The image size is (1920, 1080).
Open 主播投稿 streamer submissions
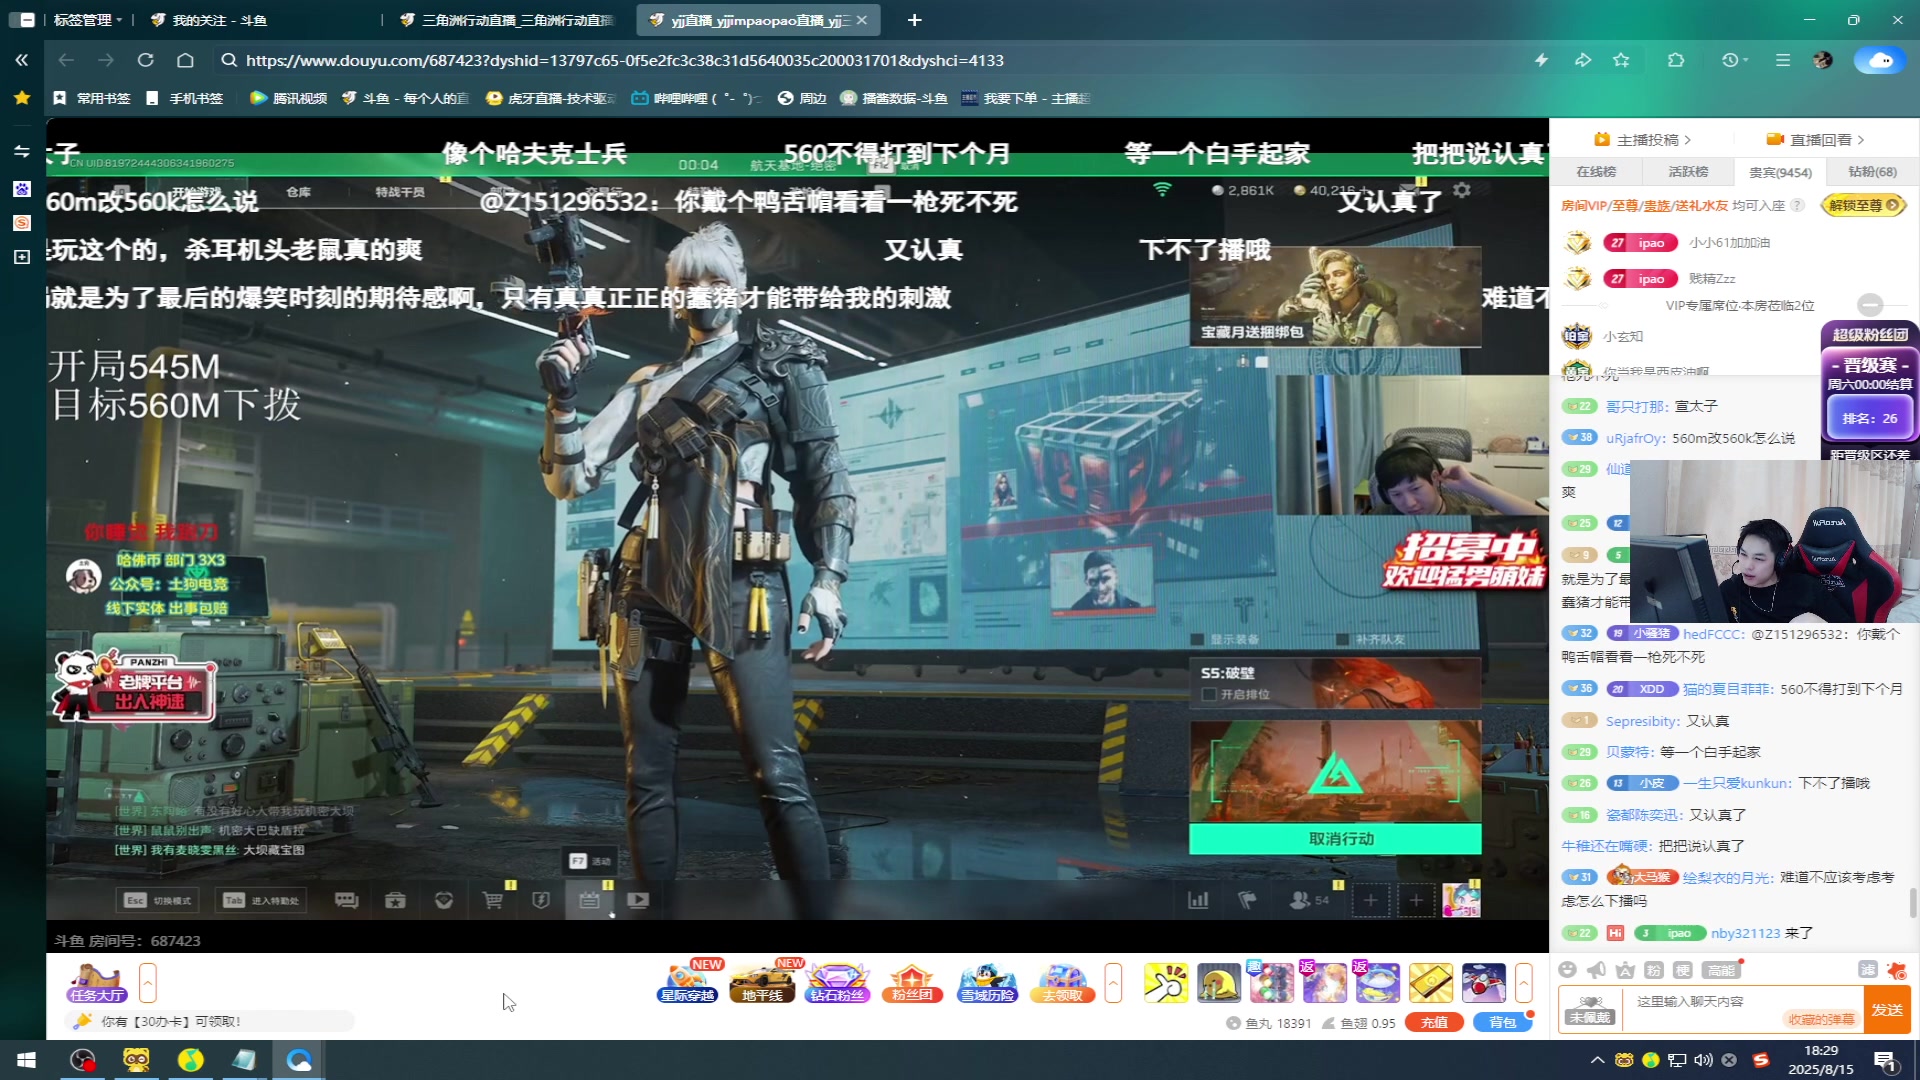[x=1642, y=140]
